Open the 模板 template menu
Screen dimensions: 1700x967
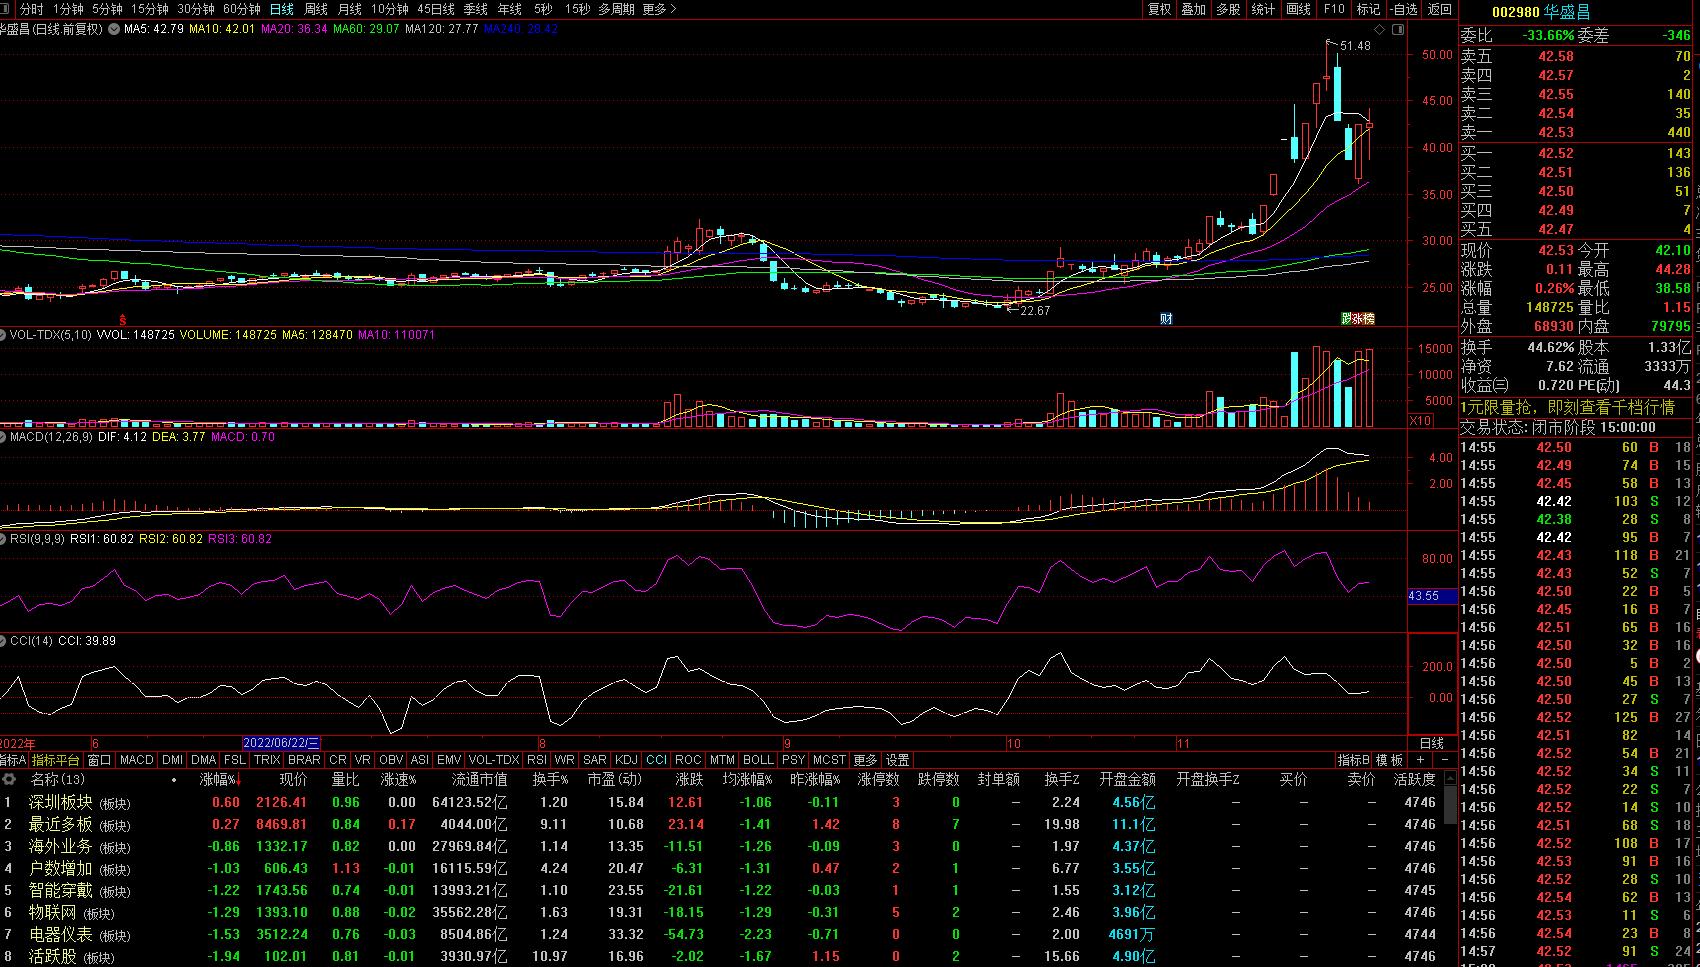tap(1390, 760)
